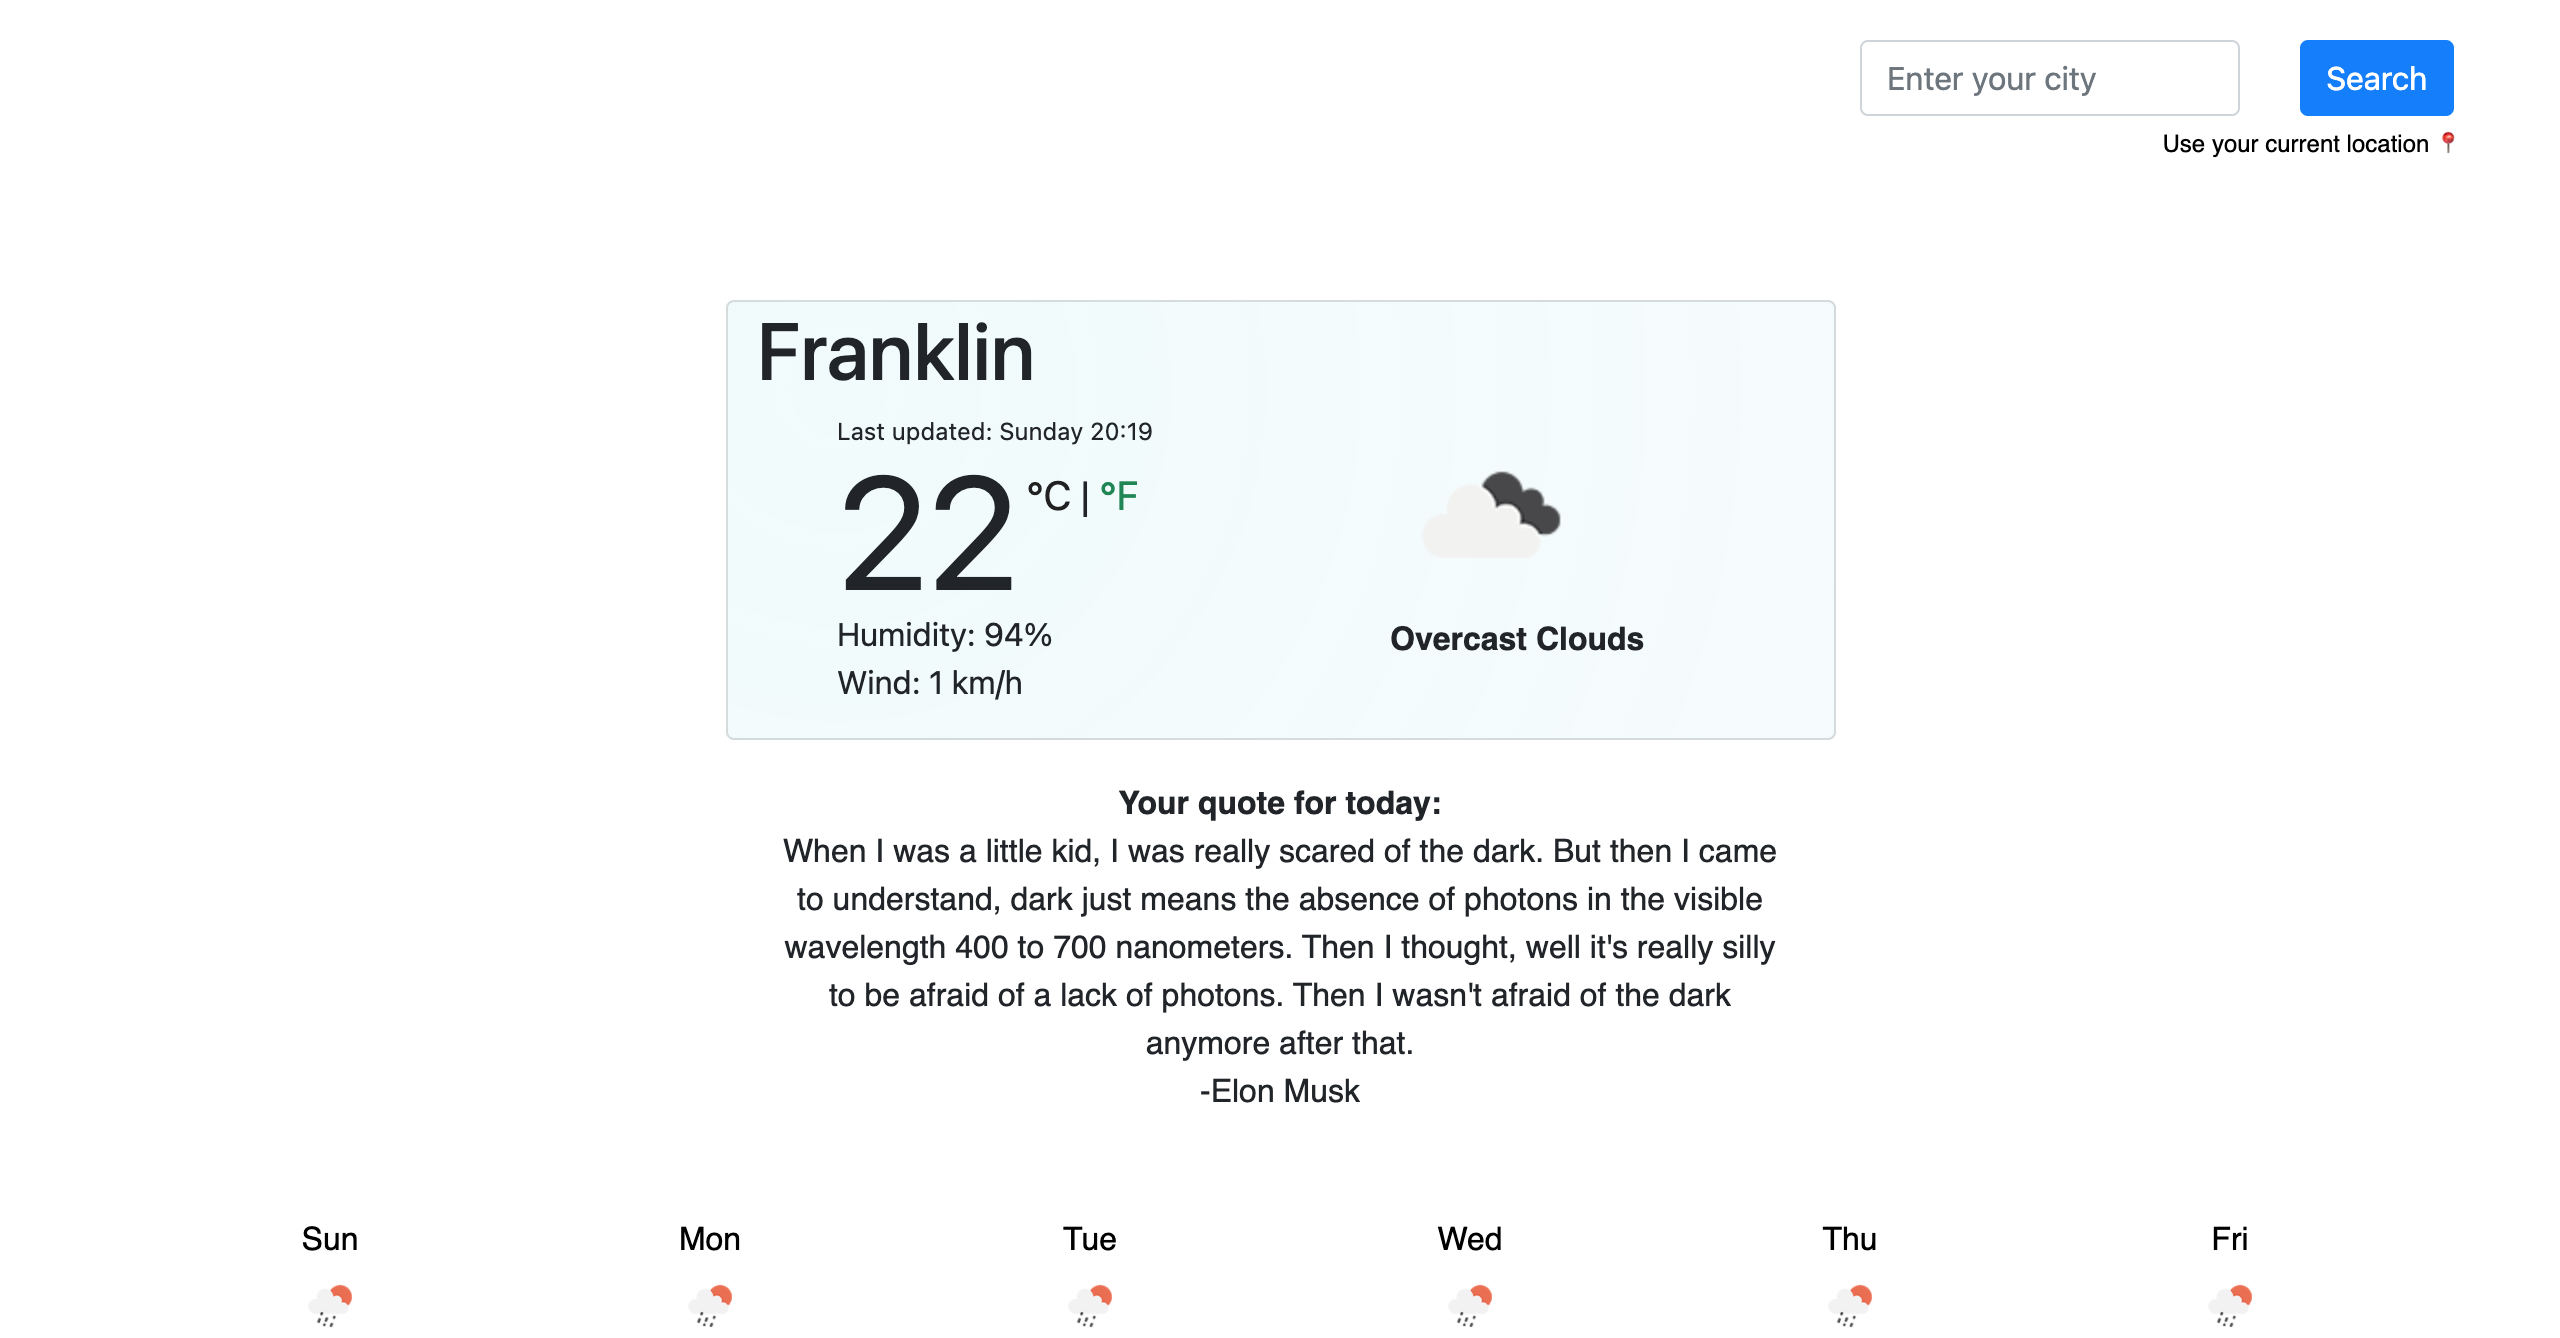The width and height of the screenshot is (2560, 1338).
Task: Switch temperature to Celsius
Action: [x=1049, y=495]
